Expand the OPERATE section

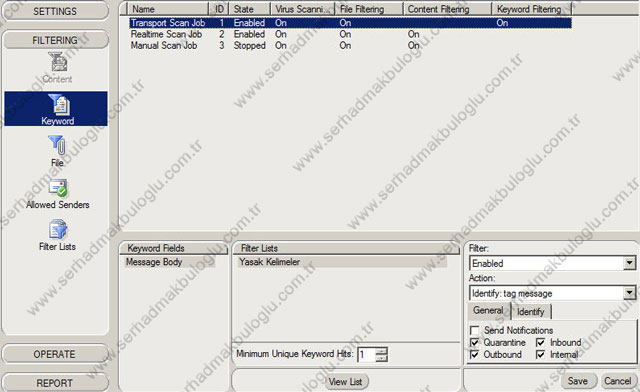(55, 354)
